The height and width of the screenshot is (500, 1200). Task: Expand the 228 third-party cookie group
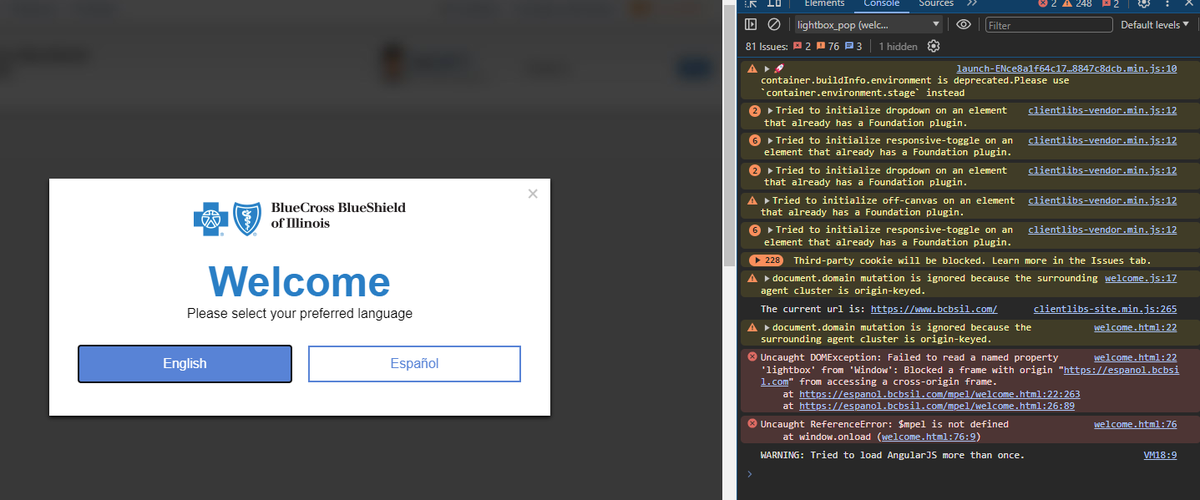766,260
